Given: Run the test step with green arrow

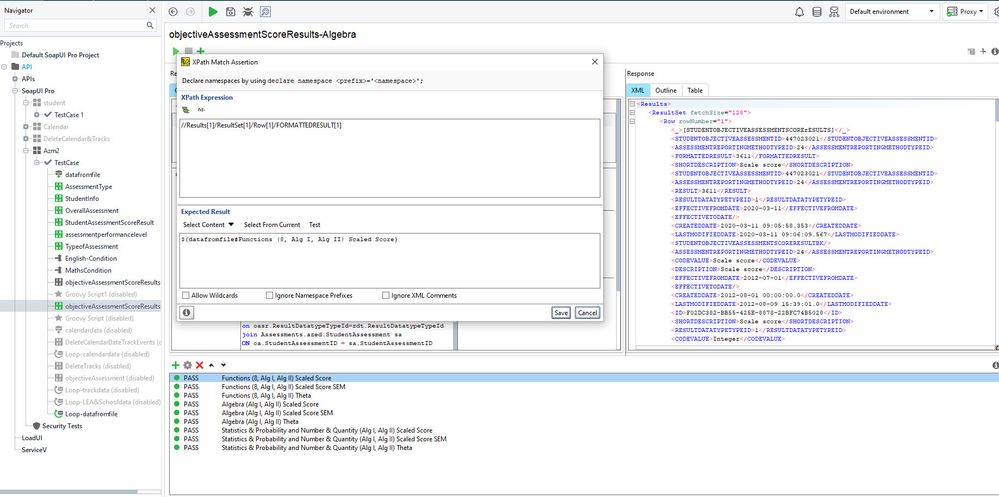Looking at the screenshot, I should 176,51.
